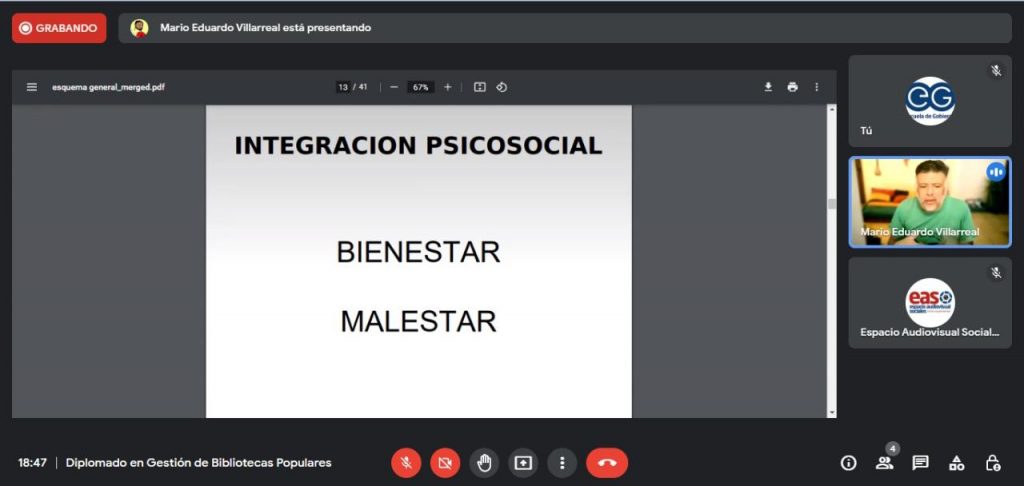Viewport: 1024px width, 486px height.
Task: Open more options in call controls
Action: (x=562, y=462)
